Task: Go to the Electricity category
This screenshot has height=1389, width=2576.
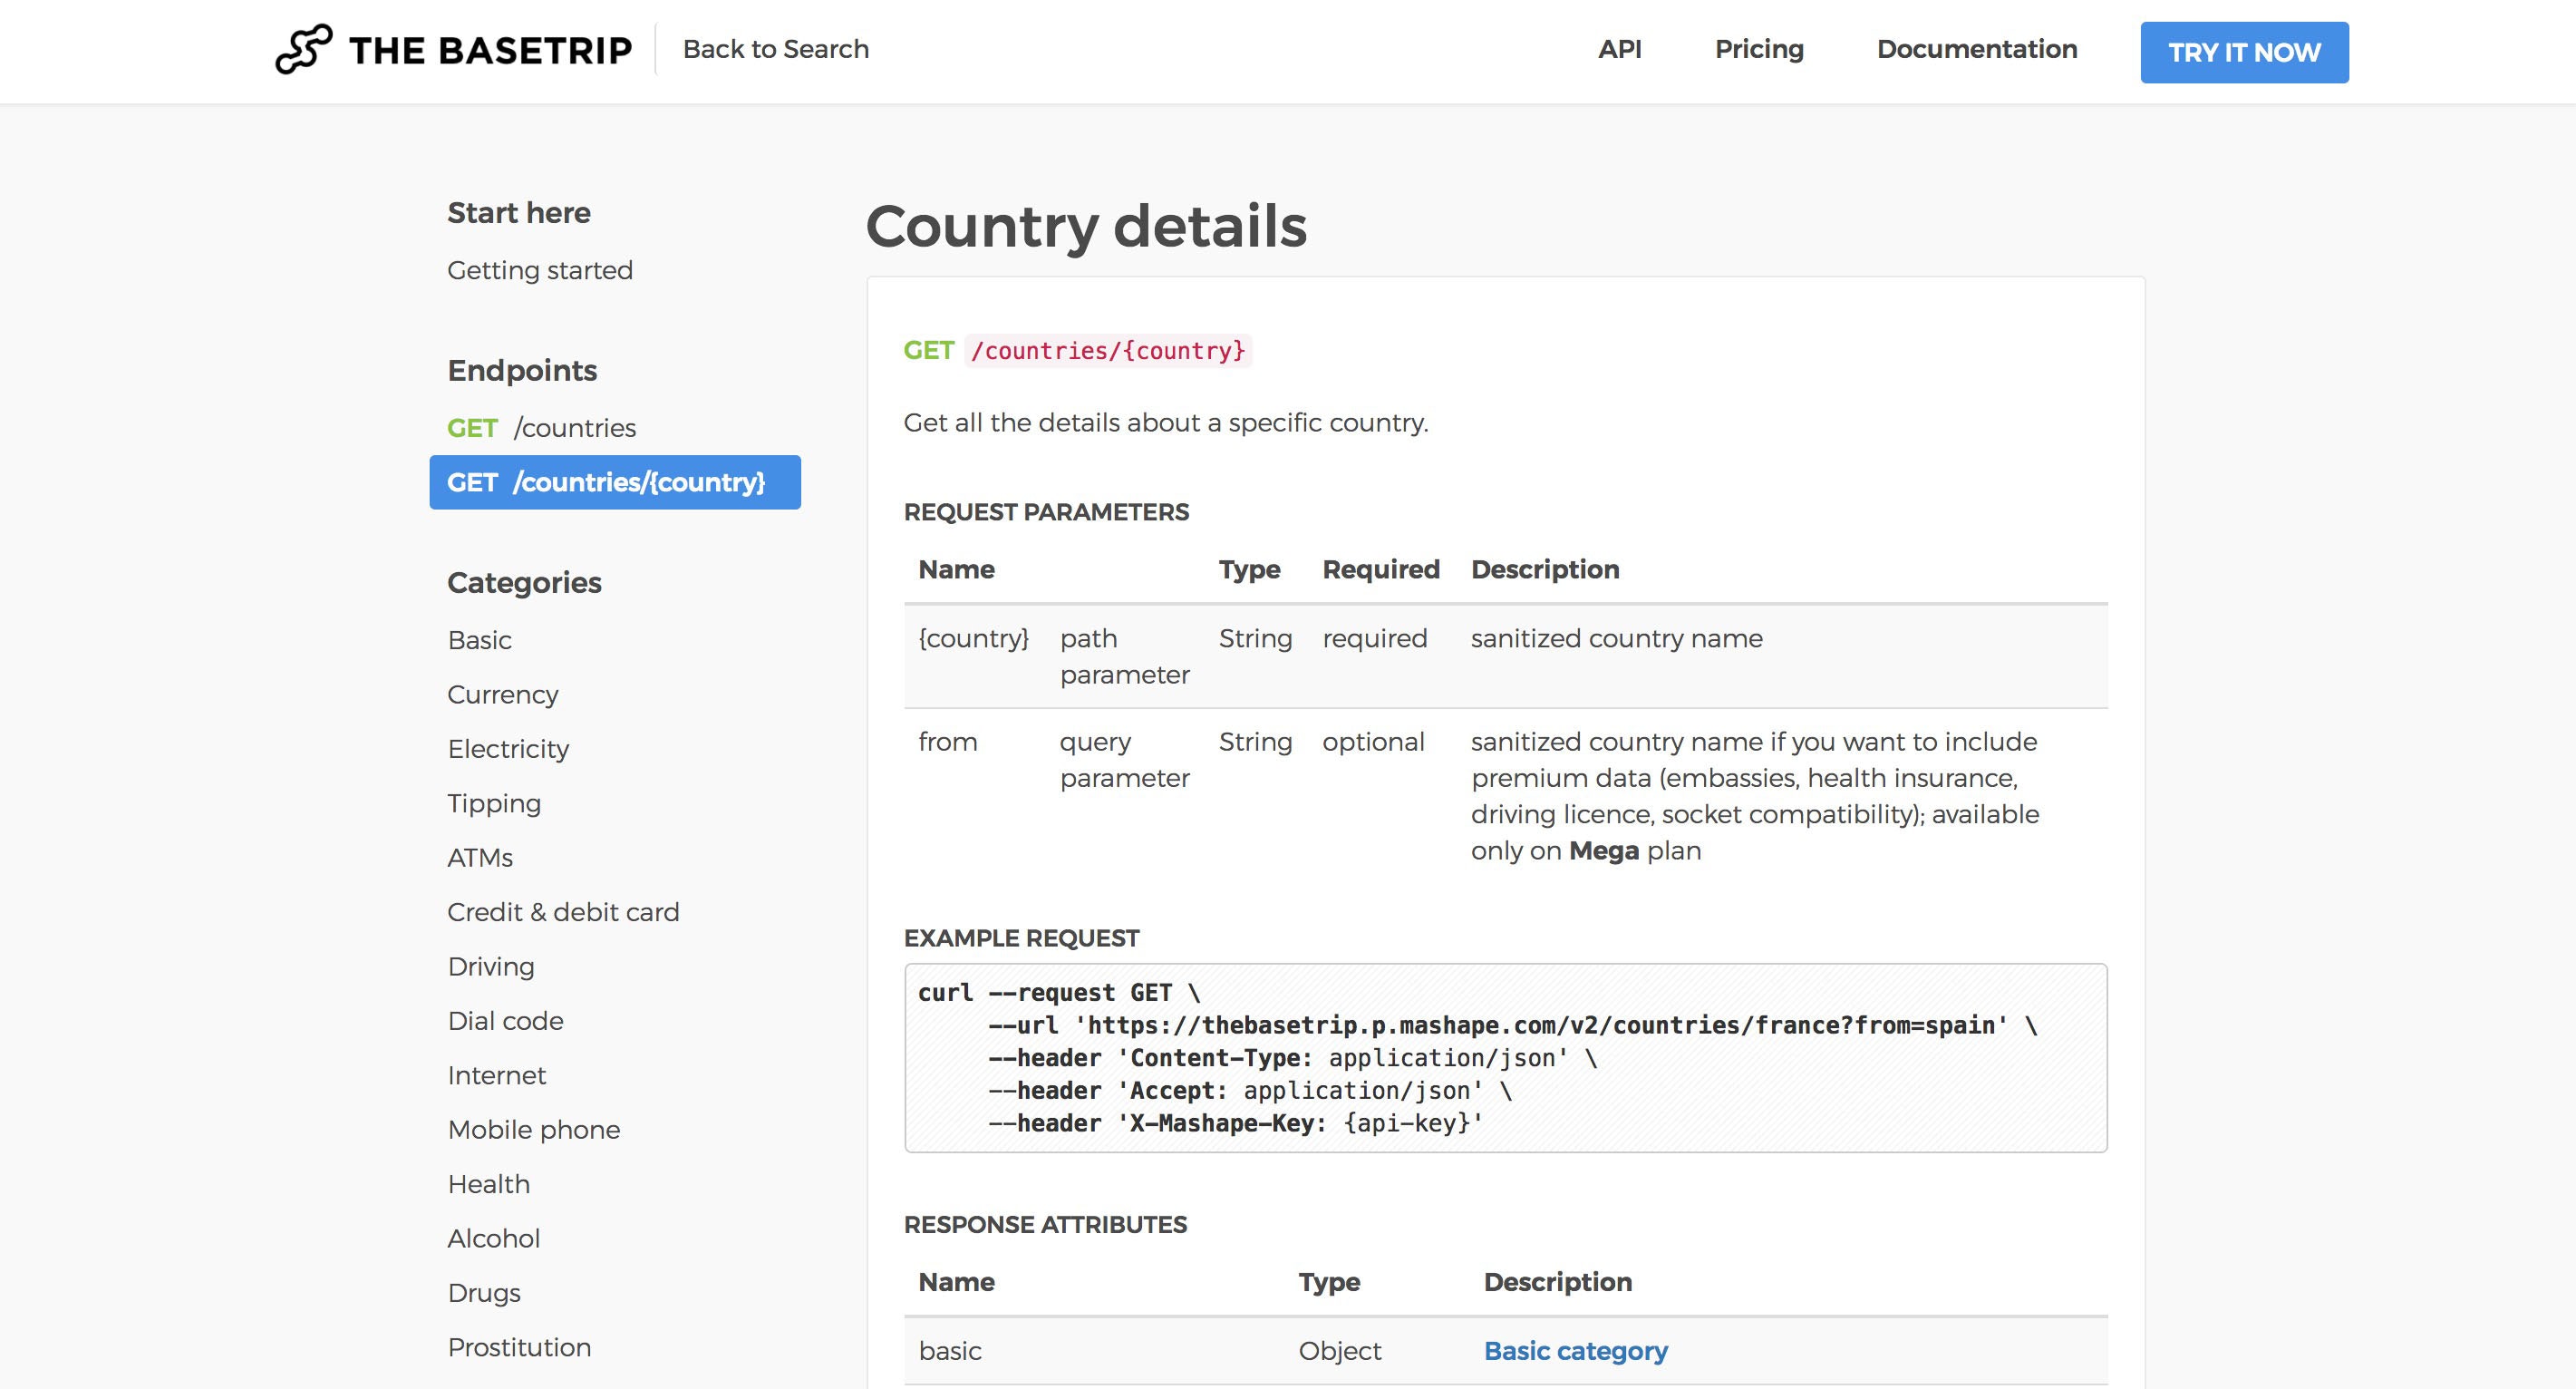Action: 508,749
